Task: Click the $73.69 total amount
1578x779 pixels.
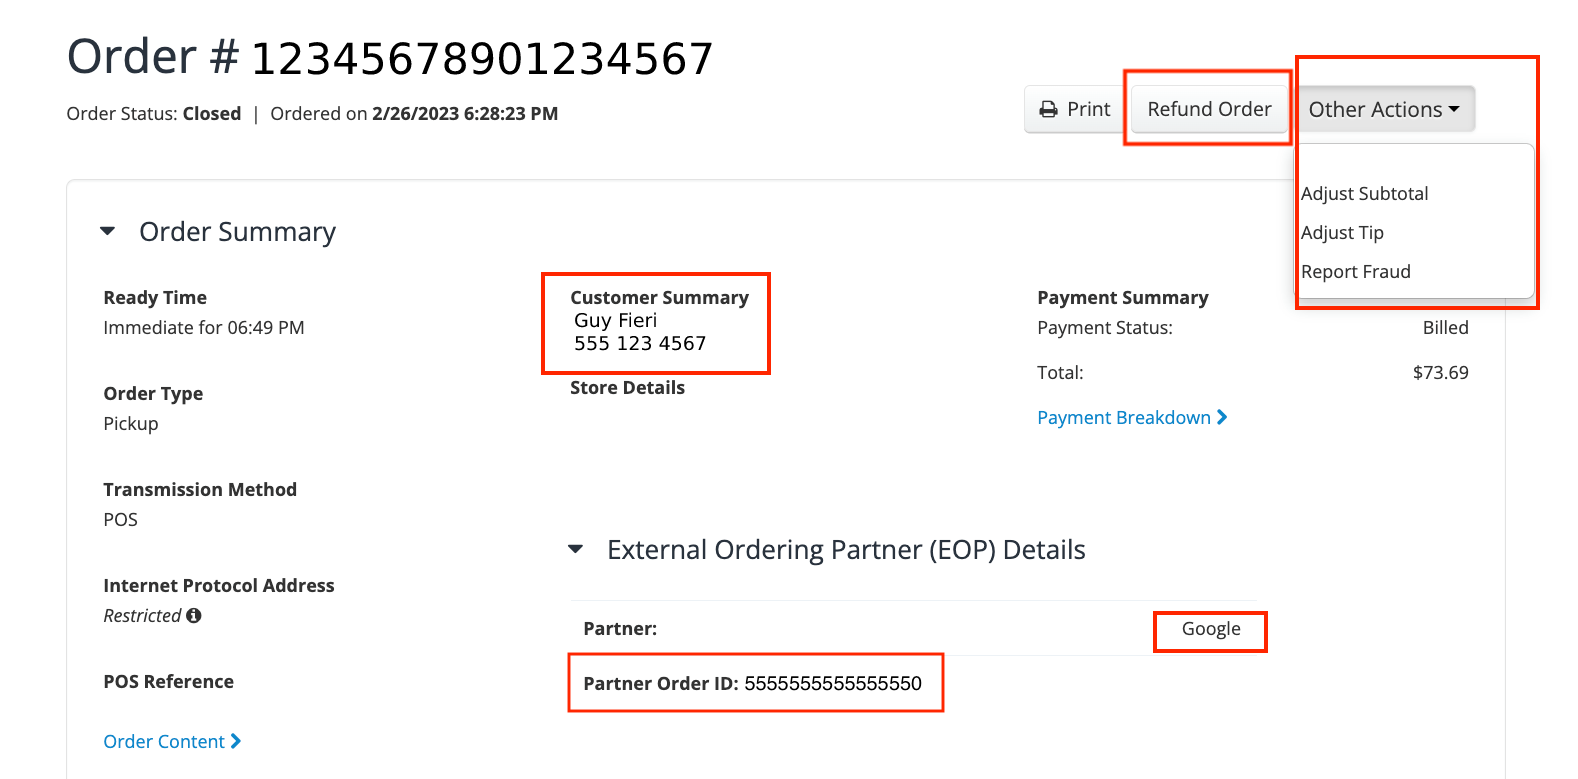Action: [x=1440, y=373]
